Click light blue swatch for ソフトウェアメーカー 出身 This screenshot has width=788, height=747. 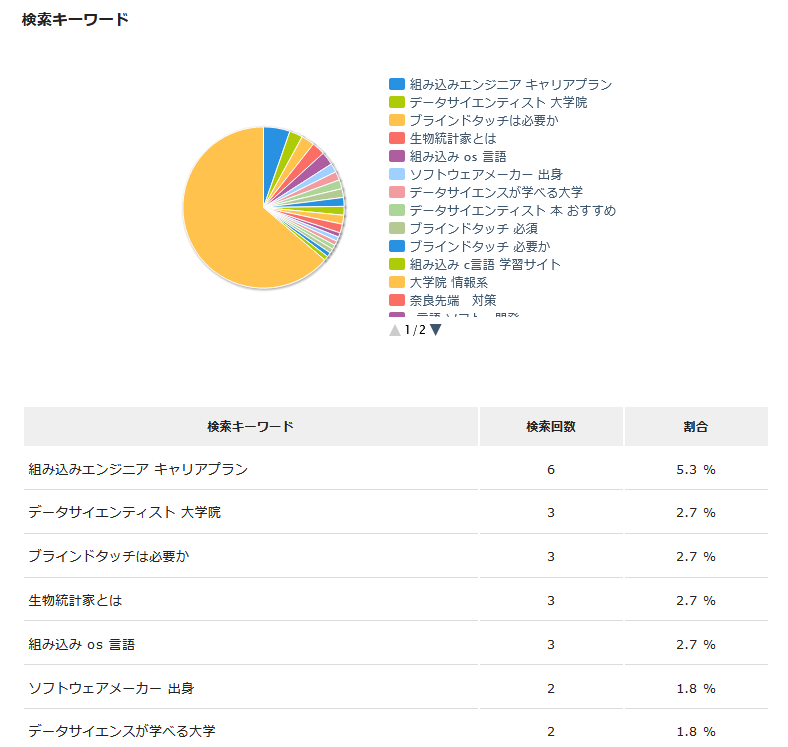coord(397,174)
